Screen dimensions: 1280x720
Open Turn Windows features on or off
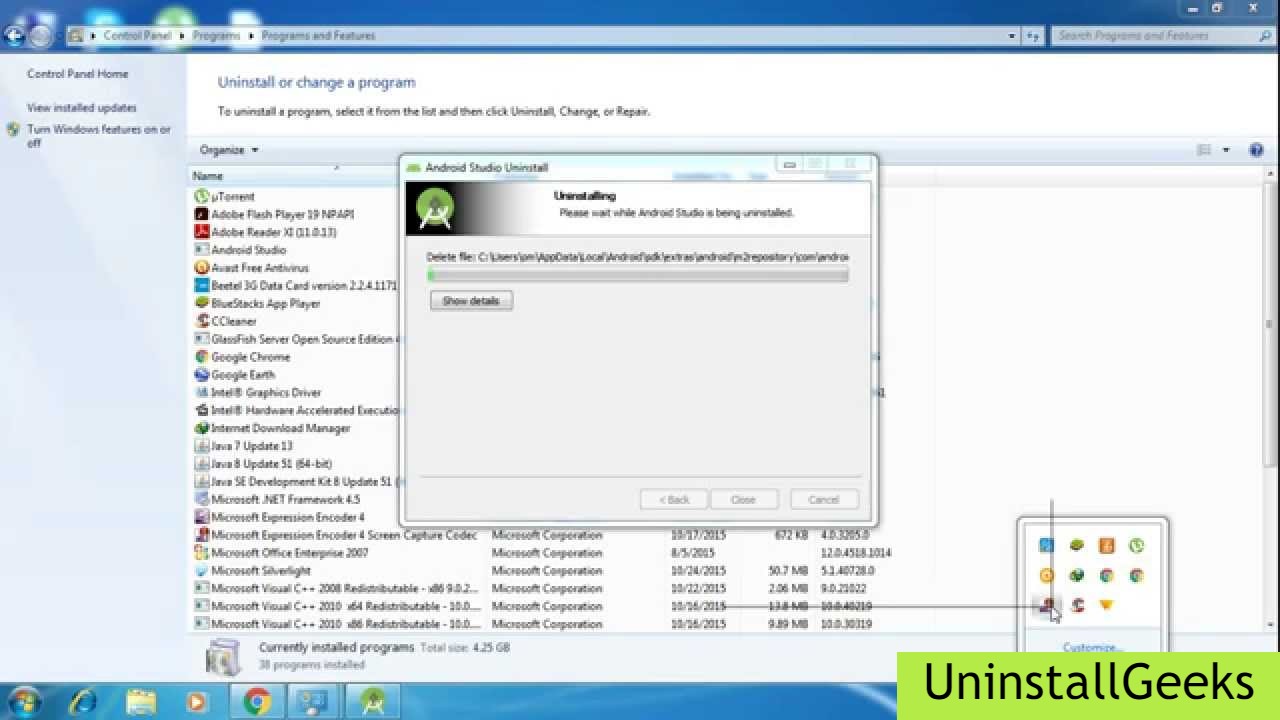pos(99,136)
